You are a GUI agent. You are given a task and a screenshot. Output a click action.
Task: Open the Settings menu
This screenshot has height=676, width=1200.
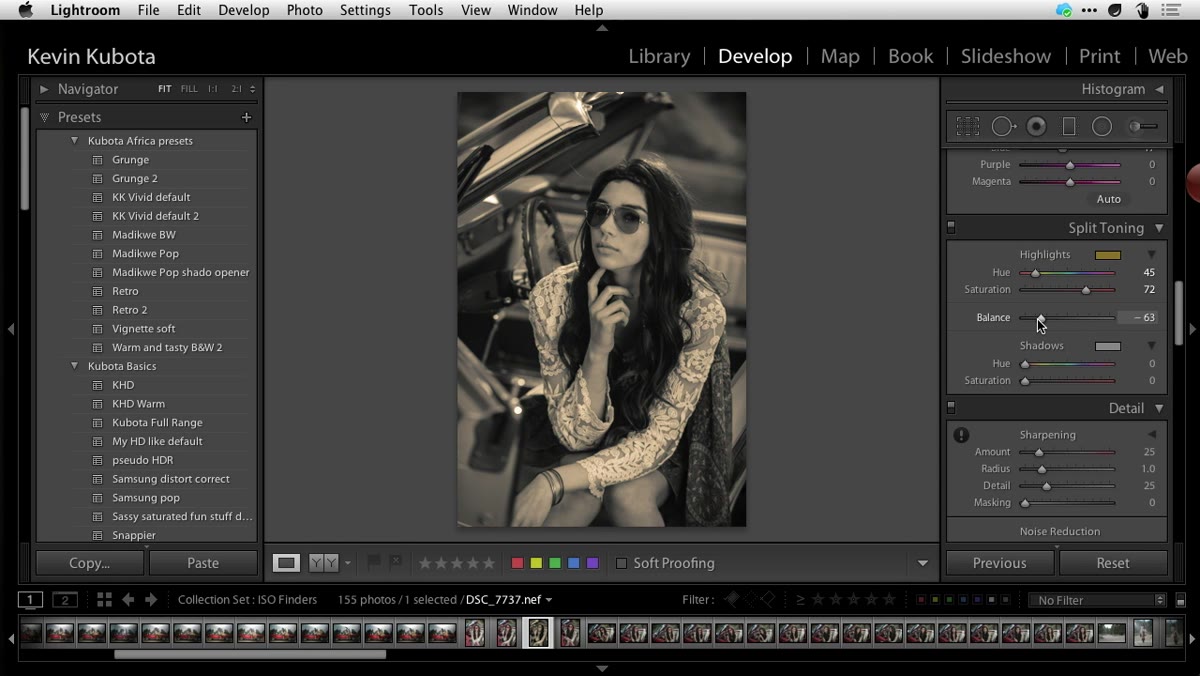365,10
